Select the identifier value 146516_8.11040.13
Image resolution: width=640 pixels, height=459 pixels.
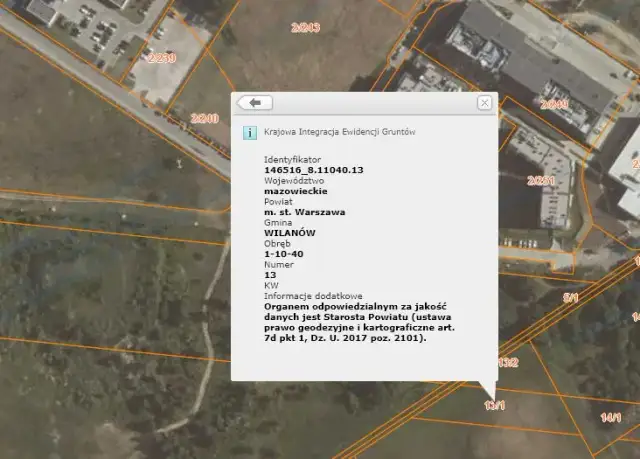tap(313, 170)
